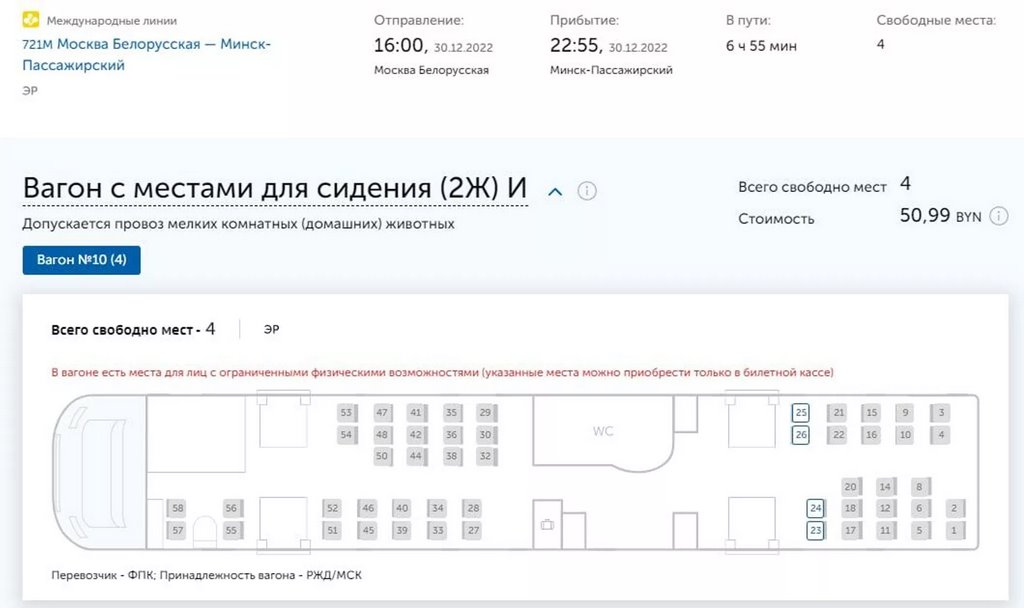Open the info icon next to 50,99 BYN price
This screenshot has height=608, width=1024.
[998, 216]
